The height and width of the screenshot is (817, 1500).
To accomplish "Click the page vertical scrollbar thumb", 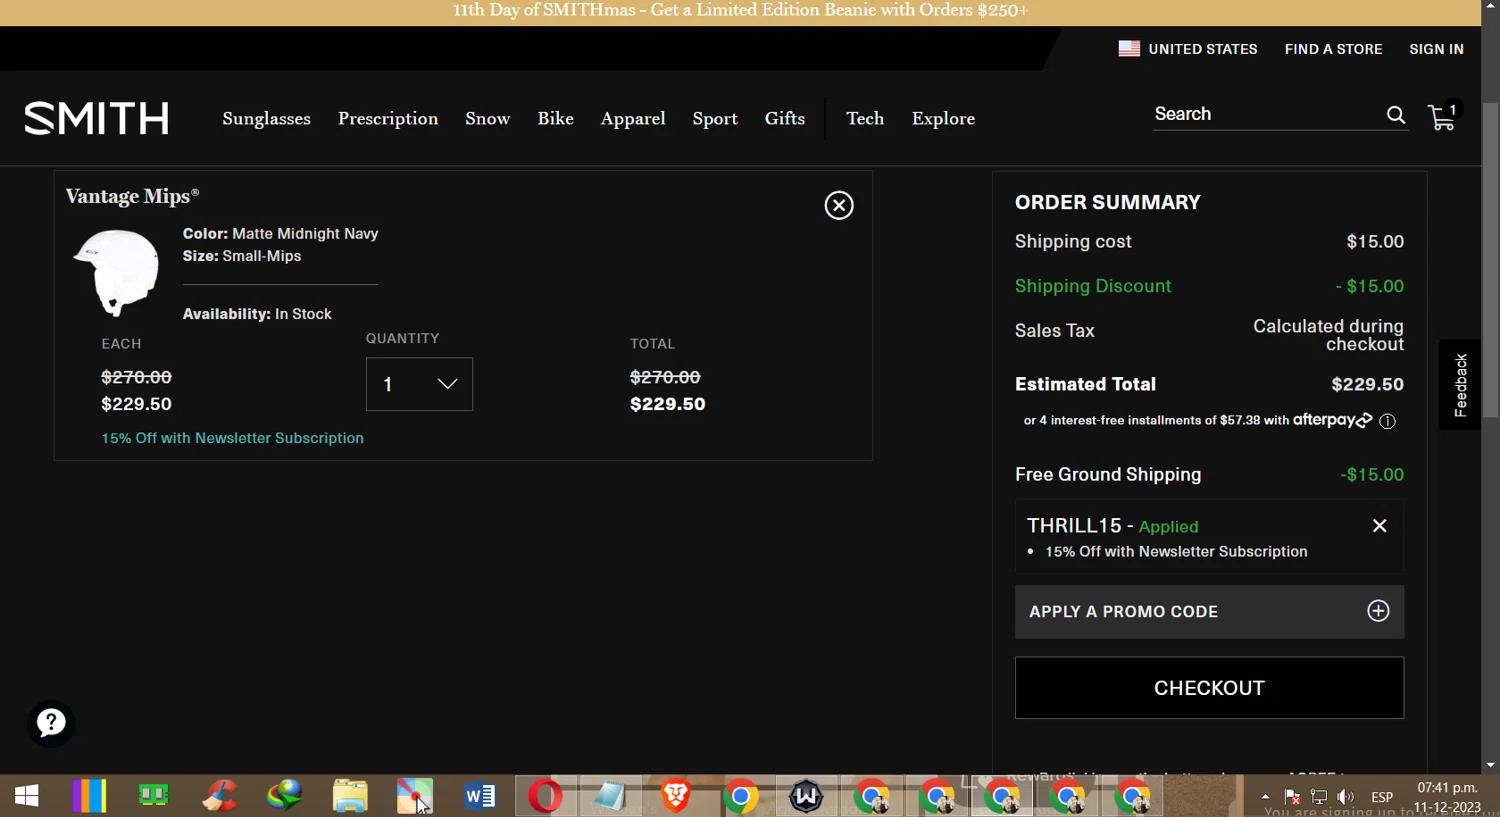I will (x=1490, y=258).
